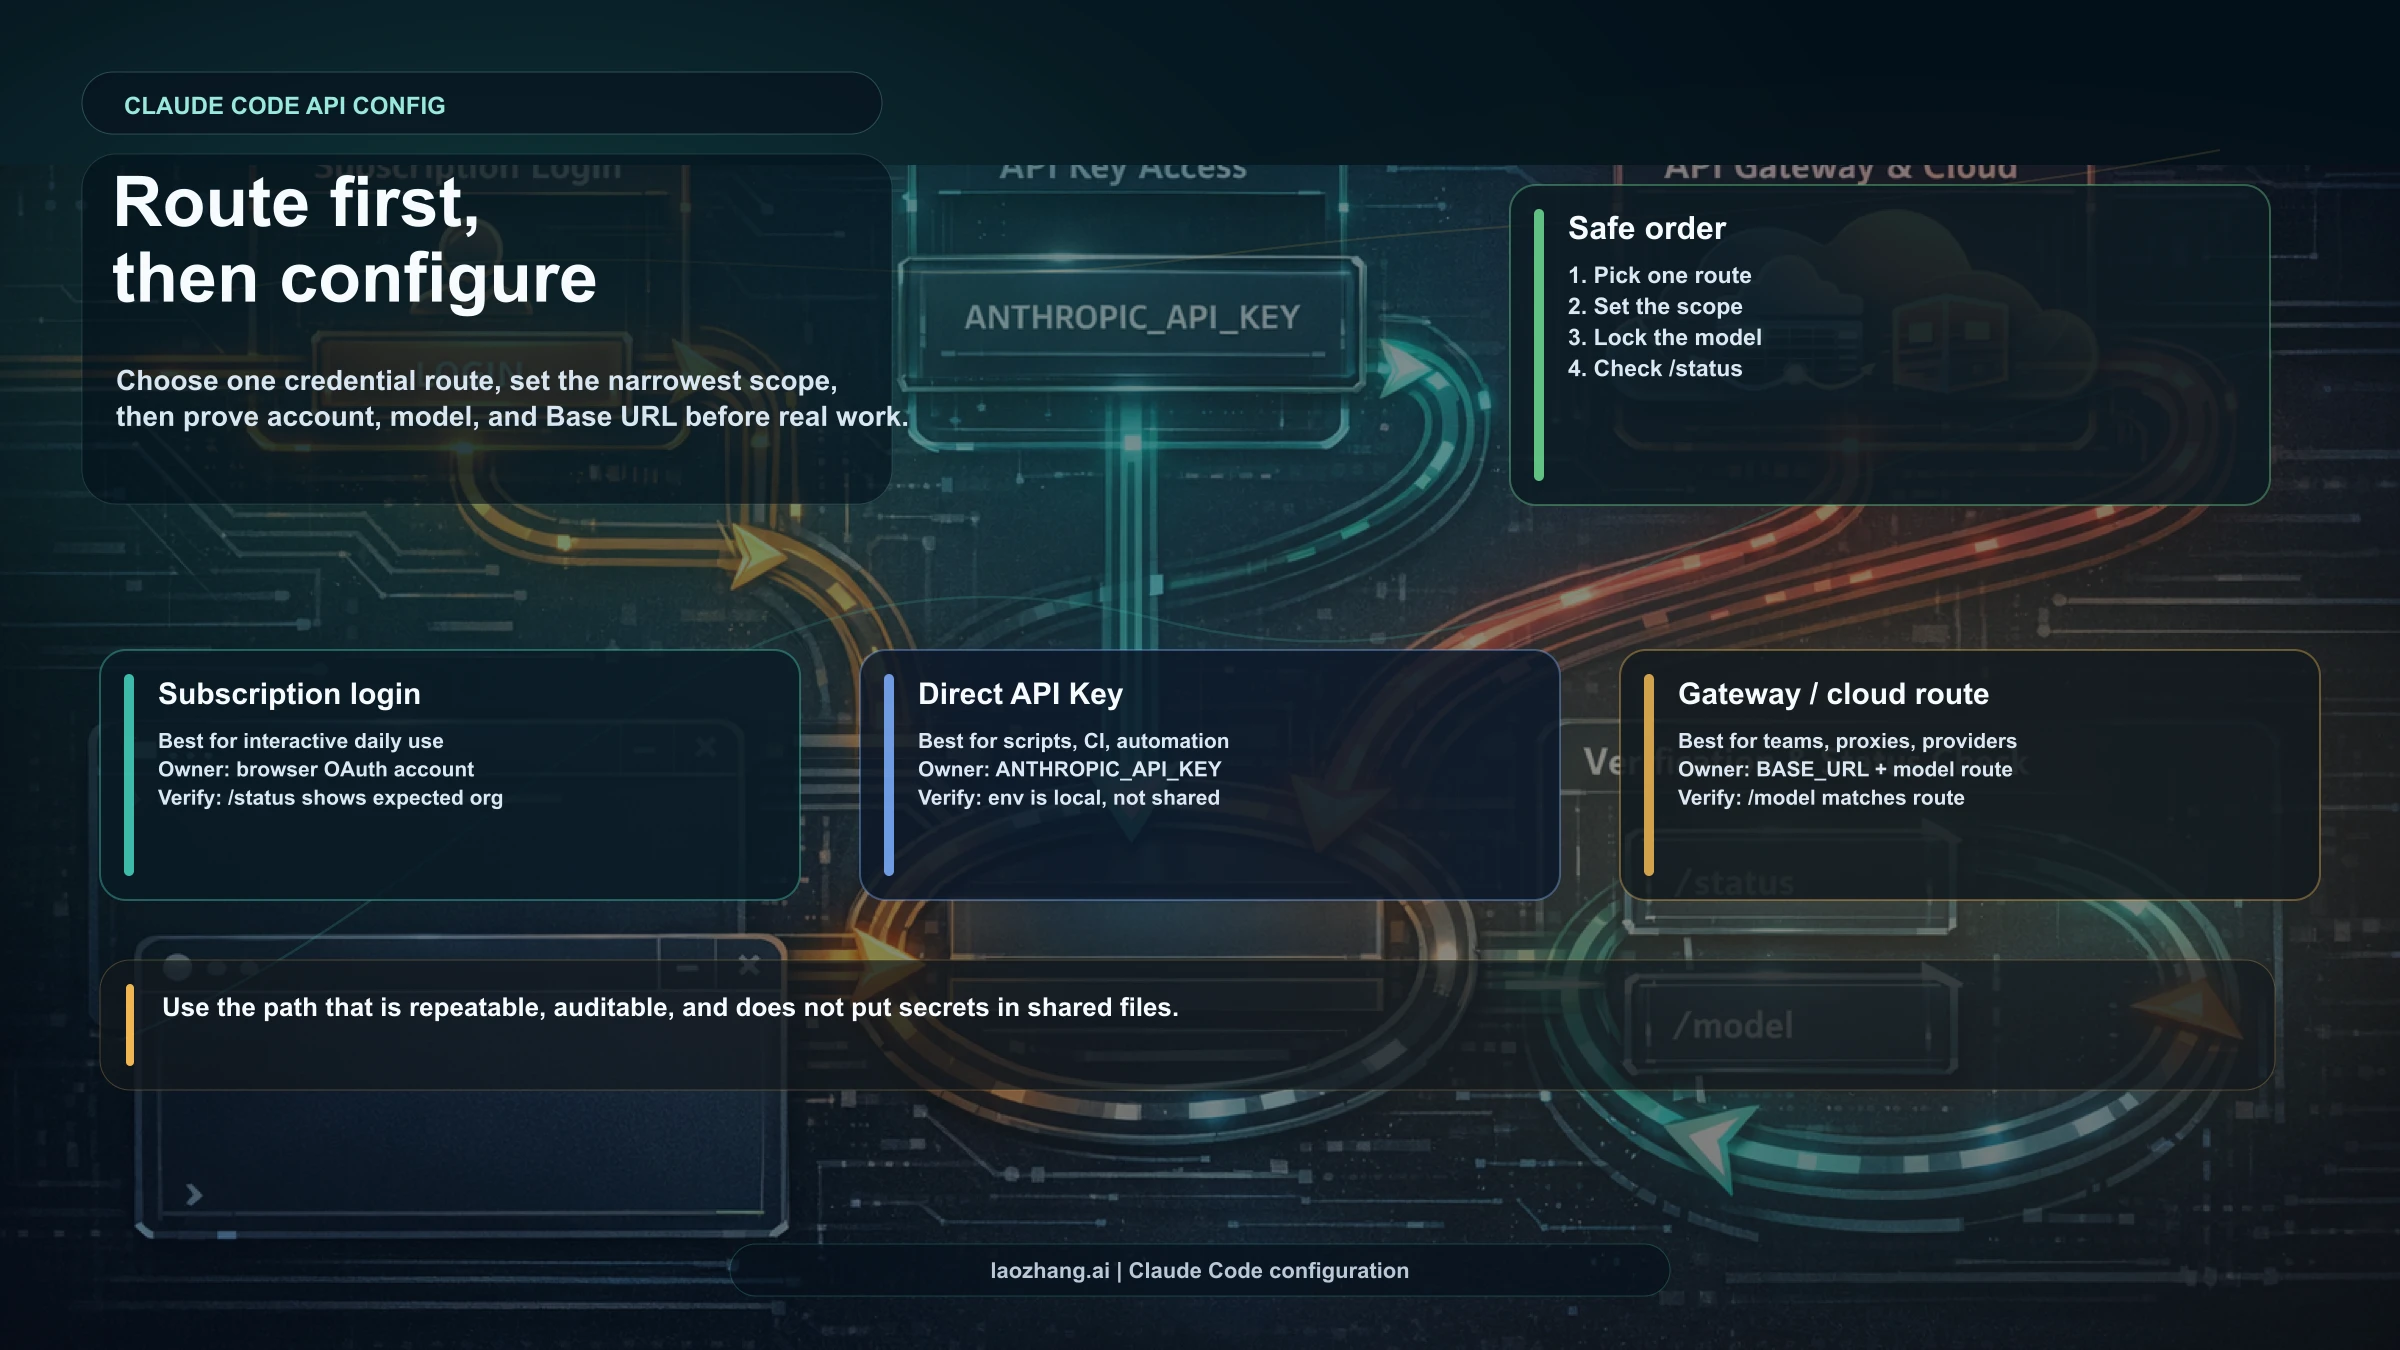Click the terminal prompt chevron
Viewport: 2400px width, 1350px height.
[x=194, y=1195]
